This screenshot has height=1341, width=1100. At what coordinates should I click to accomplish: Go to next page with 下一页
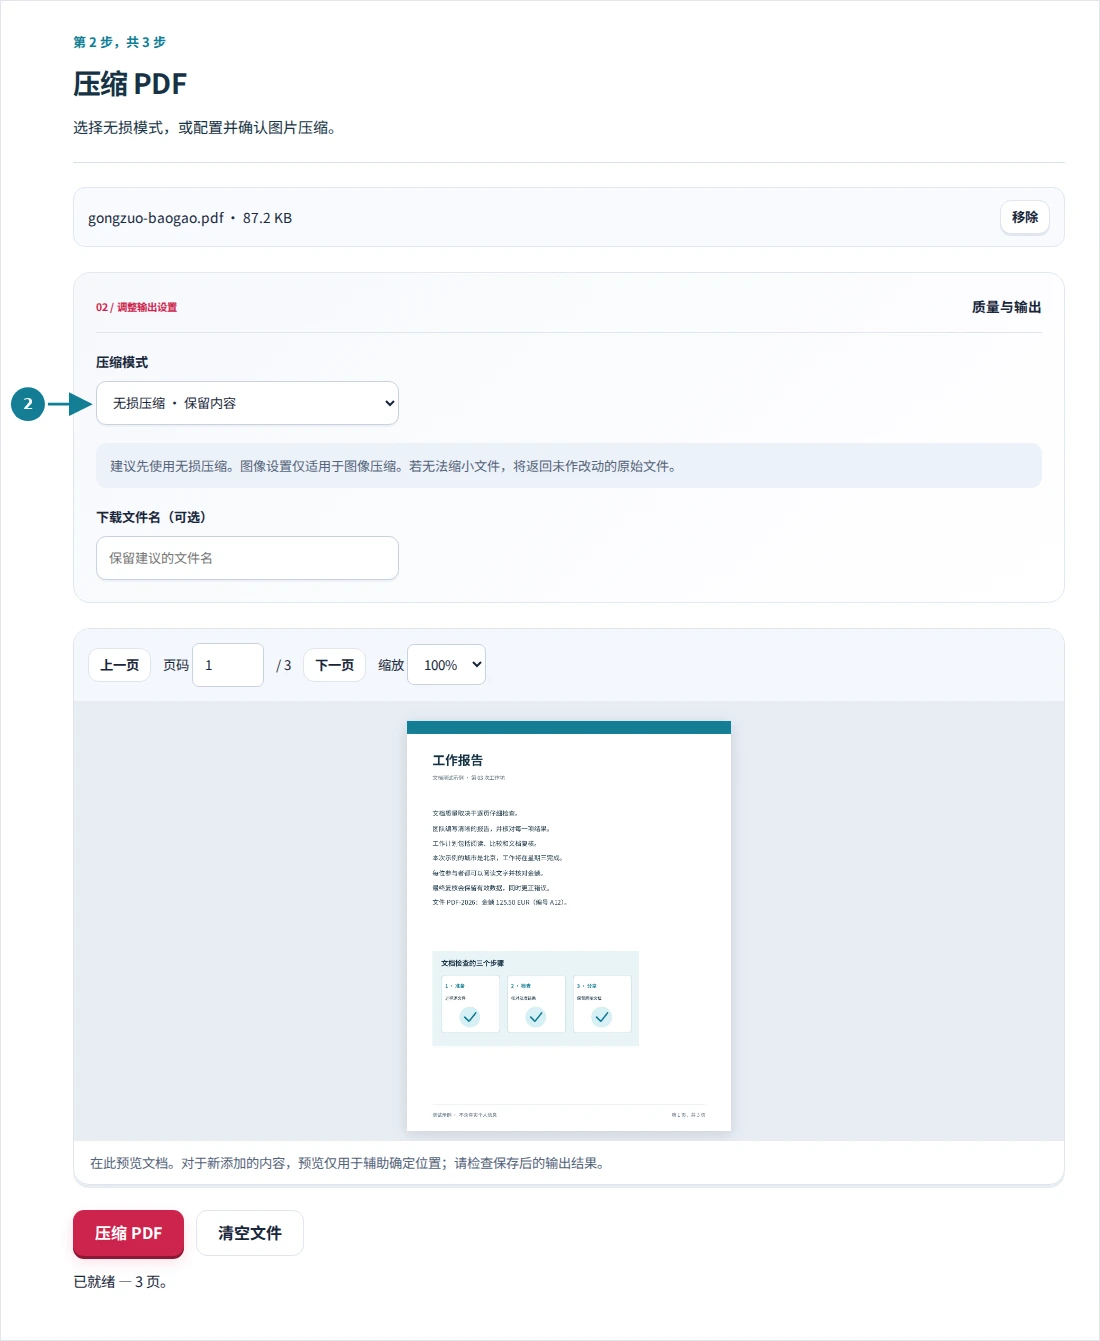335,665
